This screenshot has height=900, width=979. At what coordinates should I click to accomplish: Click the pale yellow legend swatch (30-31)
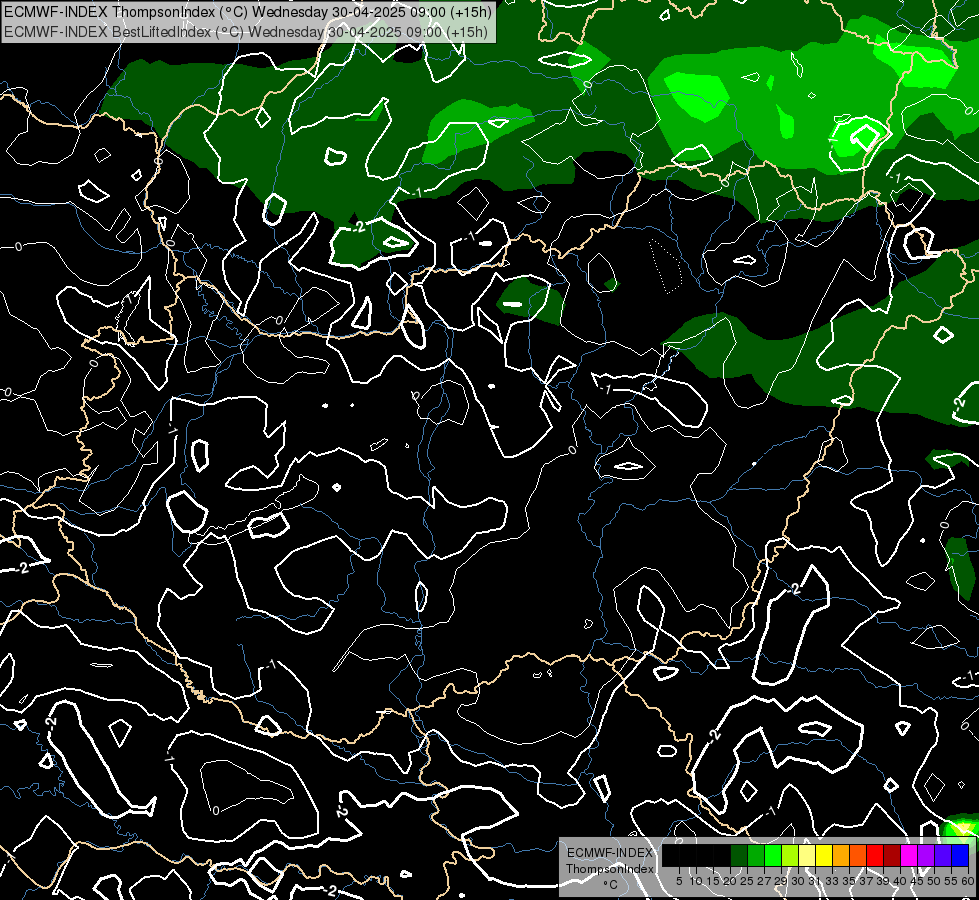pyautogui.click(x=807, y=856)
